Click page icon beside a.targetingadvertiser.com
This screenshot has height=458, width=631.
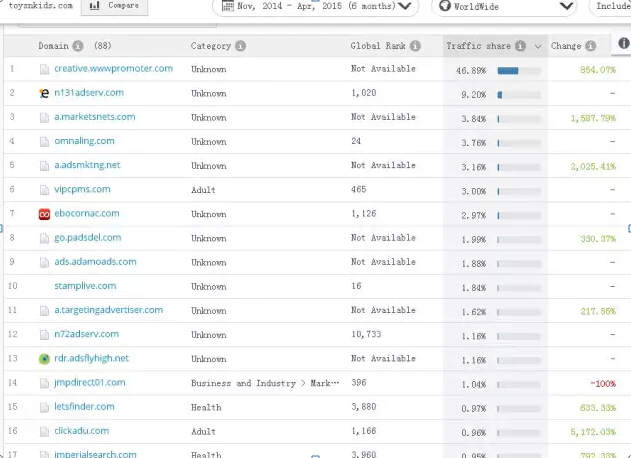point(44,311)
